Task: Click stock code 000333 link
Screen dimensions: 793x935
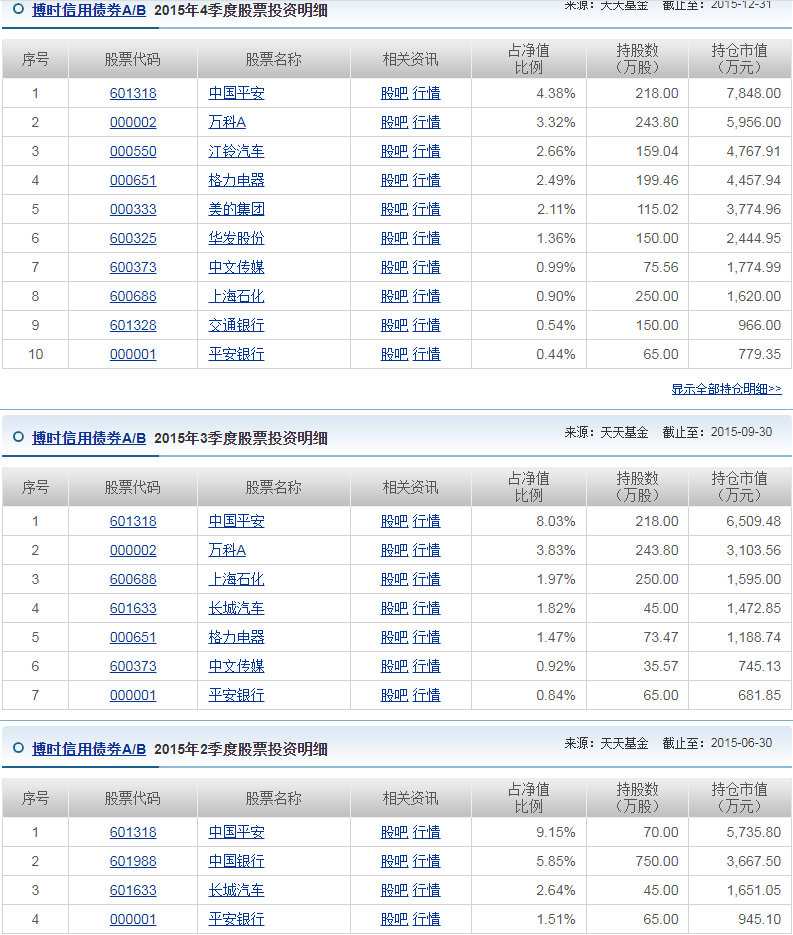Action: pos(133,209)
